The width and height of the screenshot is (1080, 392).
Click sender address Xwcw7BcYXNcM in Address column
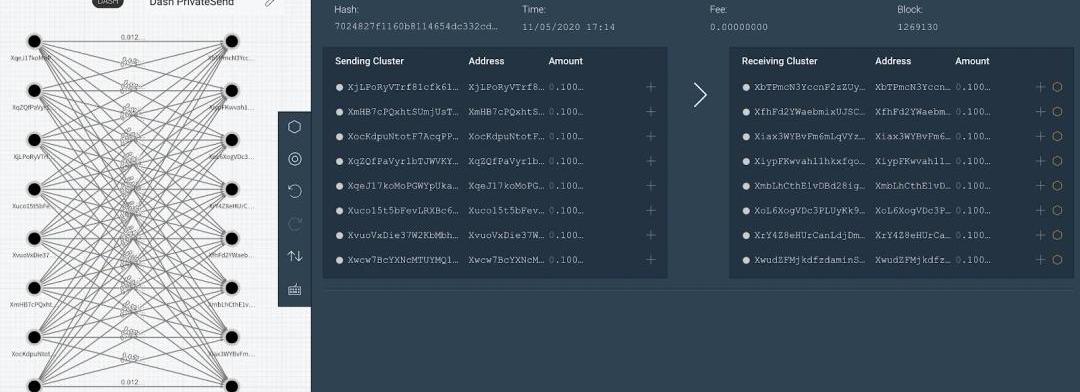tap(506, 260)
